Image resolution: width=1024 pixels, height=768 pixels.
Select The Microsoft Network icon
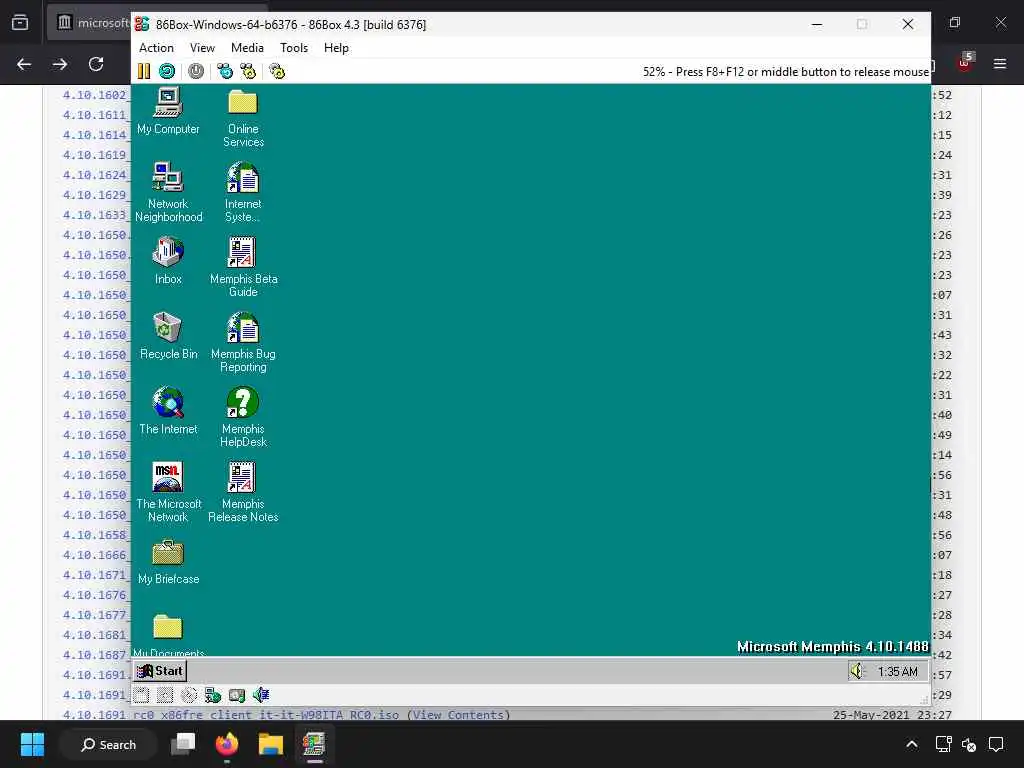coord(168,492)
